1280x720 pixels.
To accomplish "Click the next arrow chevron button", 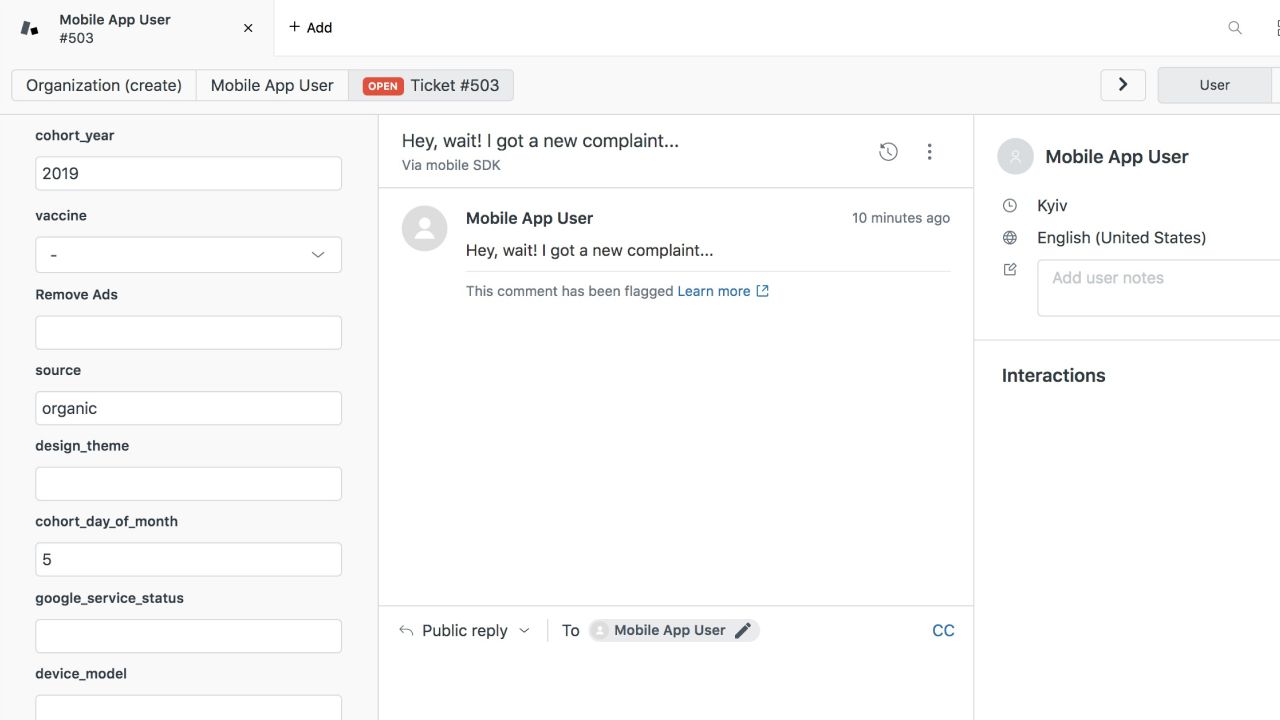I will pos(1123,85).
